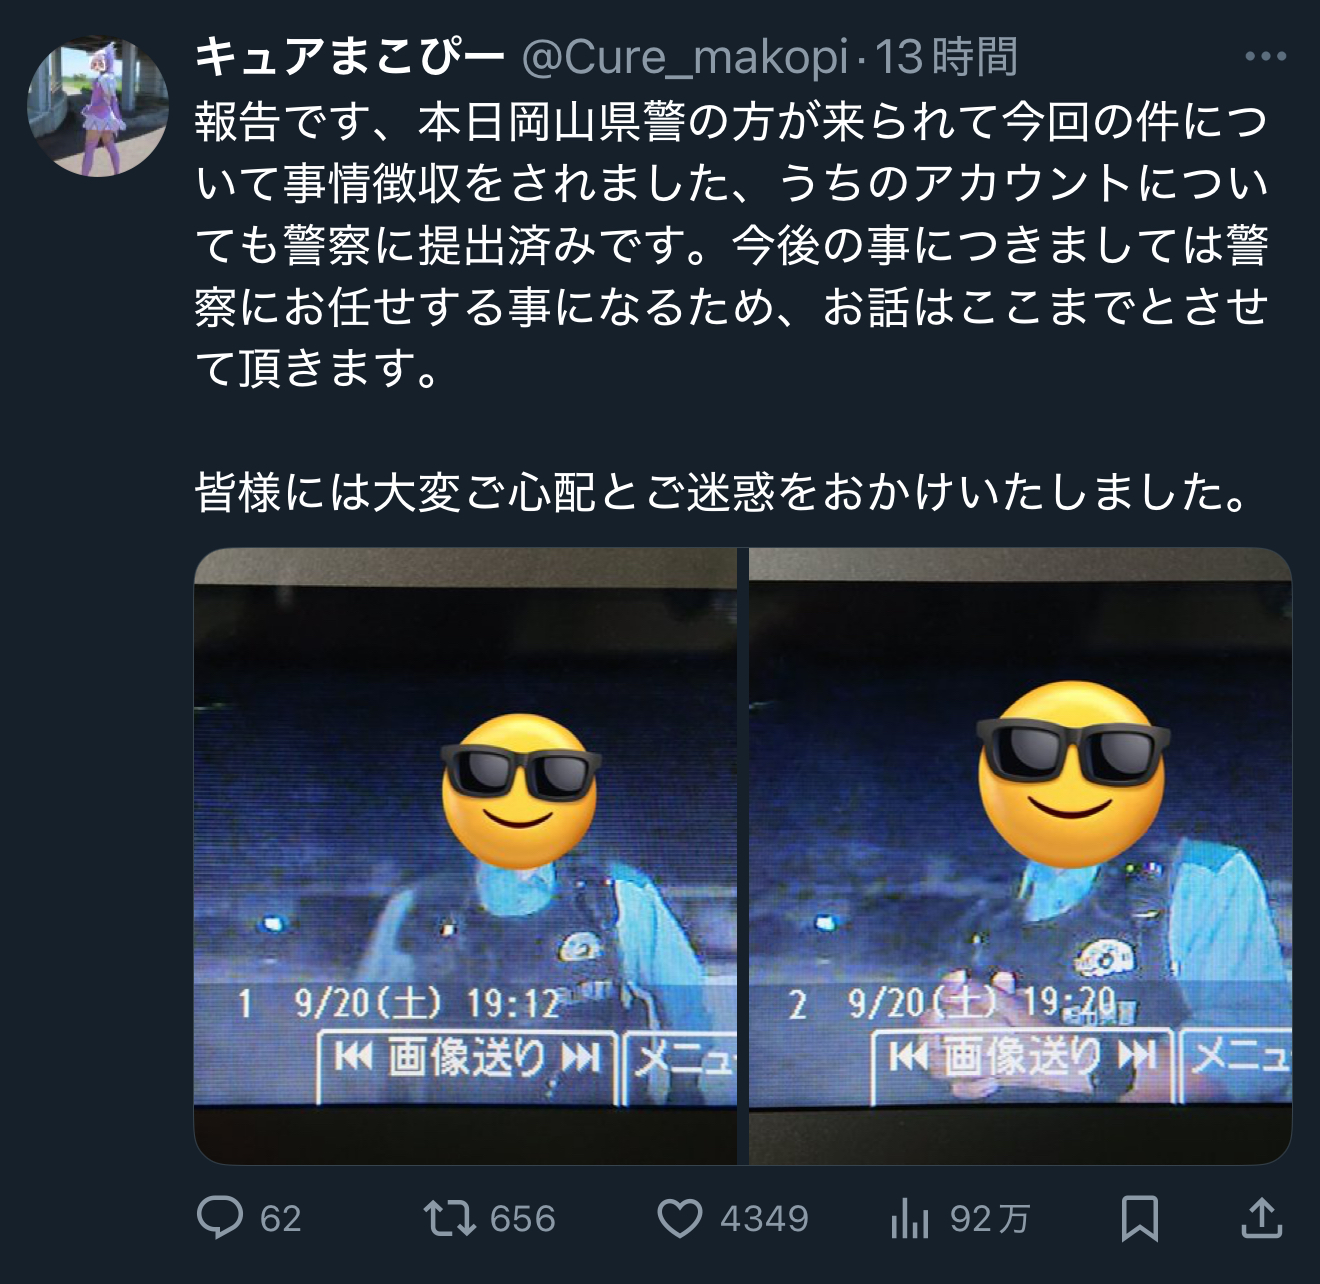Click the sunglasses emoji in left photo
Screen dimensions: 1320x1284
click(x=520, y=790)
